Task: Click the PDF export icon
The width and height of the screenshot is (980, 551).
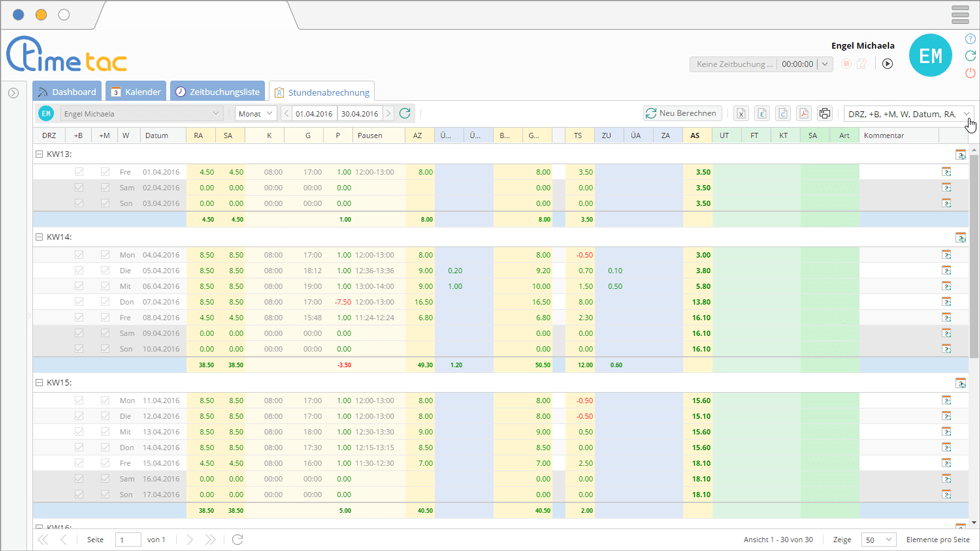Action: click(803, 114)
